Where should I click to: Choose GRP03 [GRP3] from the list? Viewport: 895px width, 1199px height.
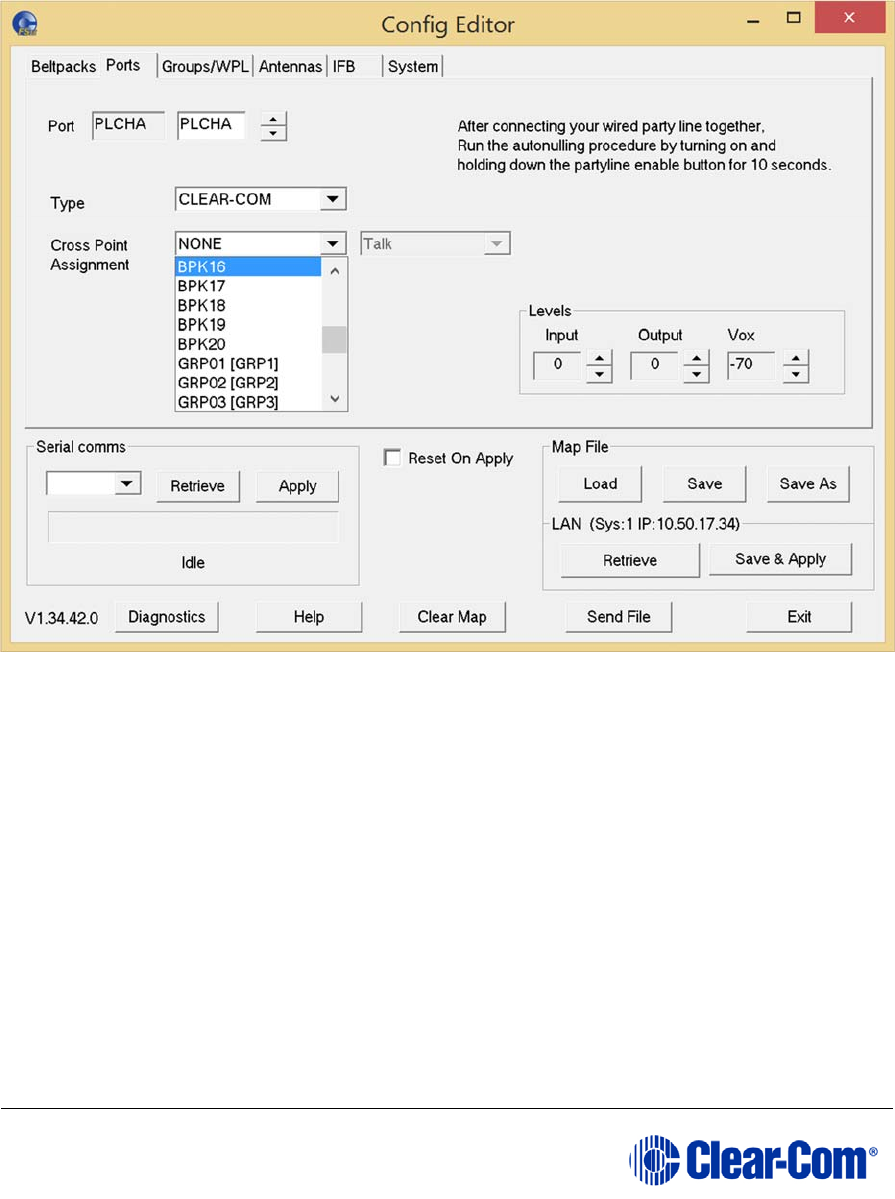point(248,401)
